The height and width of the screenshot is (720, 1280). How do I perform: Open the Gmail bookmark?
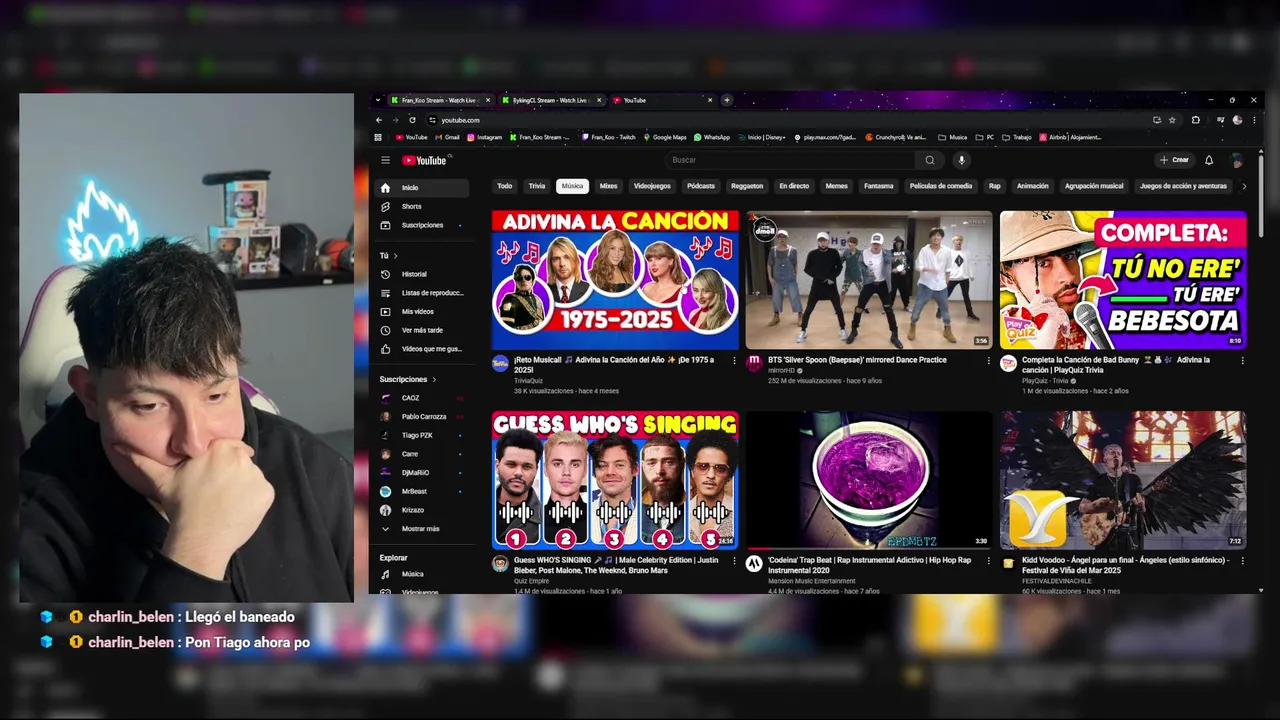[x=447, y=137]
